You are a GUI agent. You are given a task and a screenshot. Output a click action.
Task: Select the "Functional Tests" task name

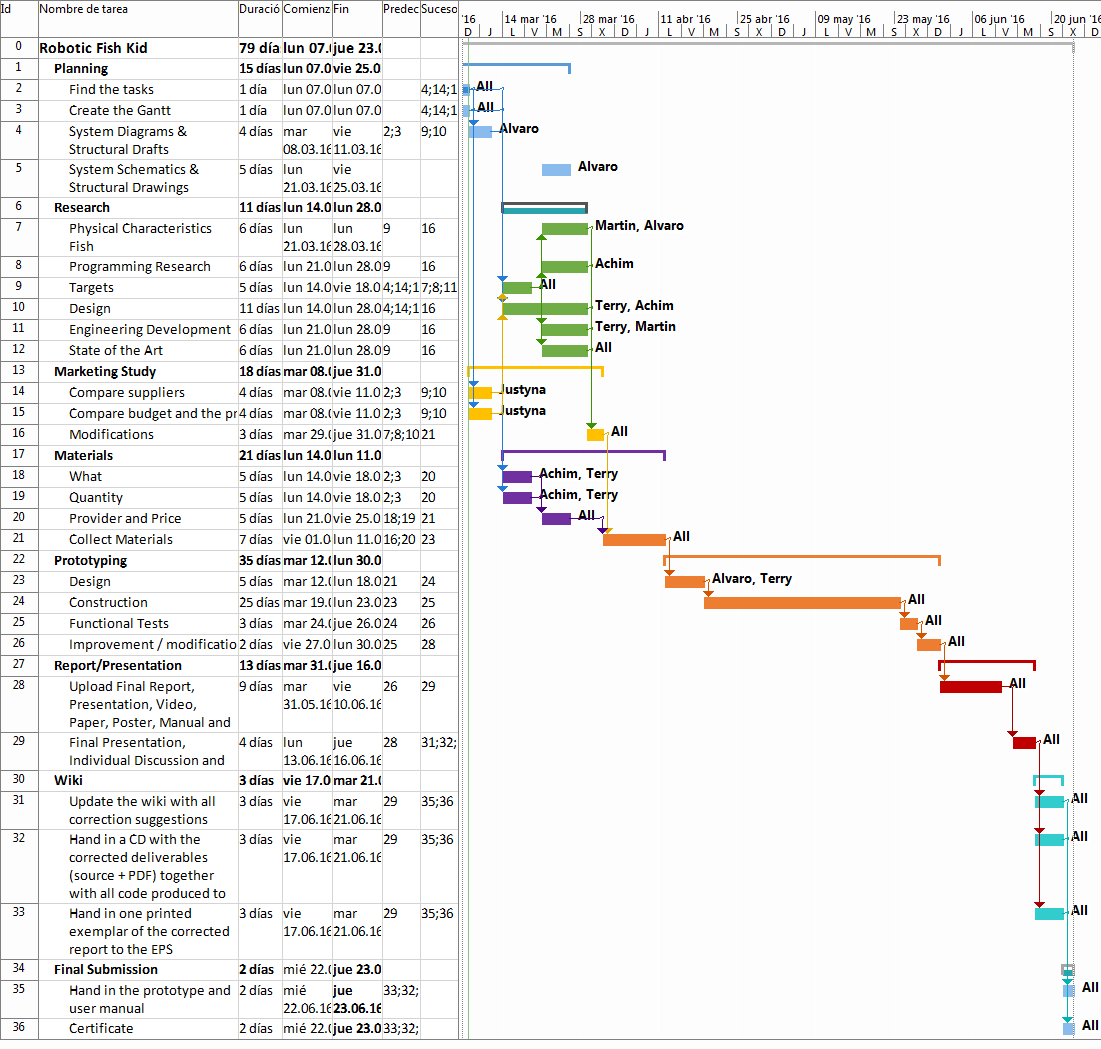(x=118, y=623)
